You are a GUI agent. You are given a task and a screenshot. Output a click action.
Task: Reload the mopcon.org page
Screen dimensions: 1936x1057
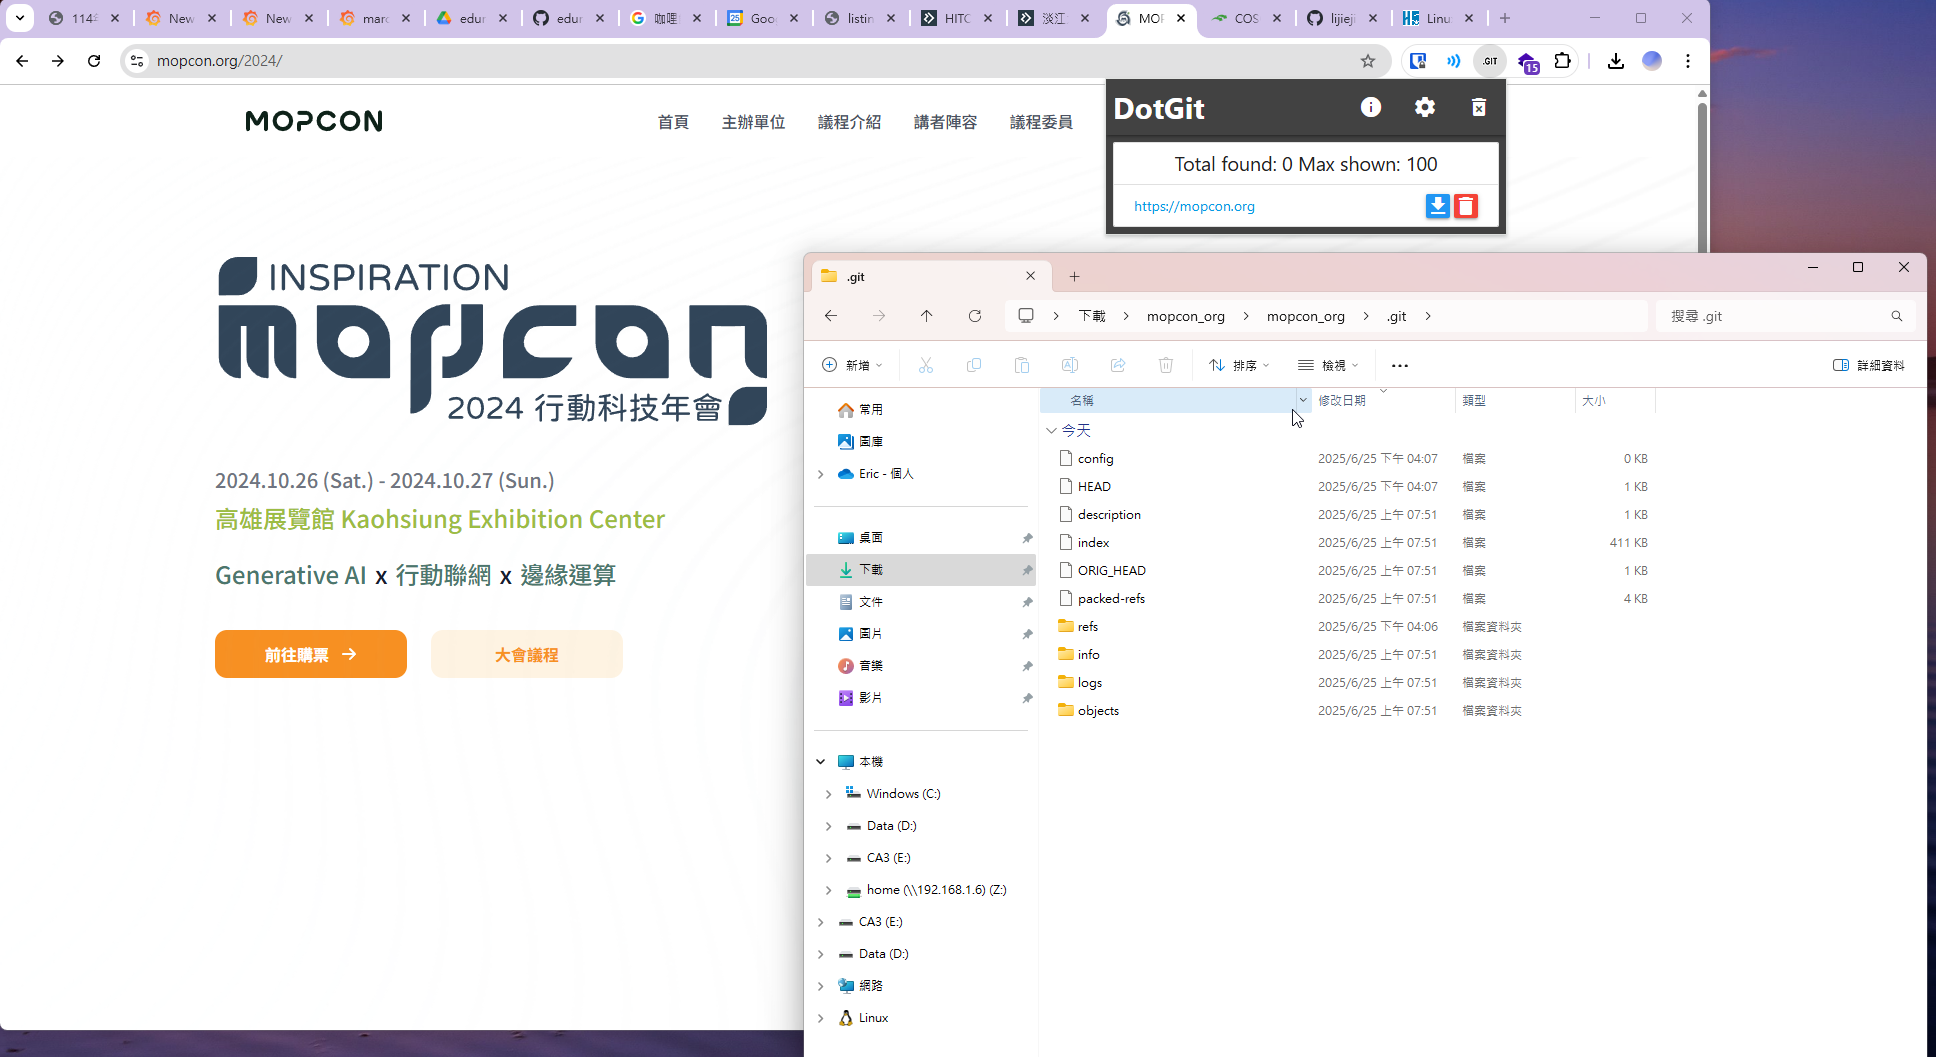tap(94, 61)
